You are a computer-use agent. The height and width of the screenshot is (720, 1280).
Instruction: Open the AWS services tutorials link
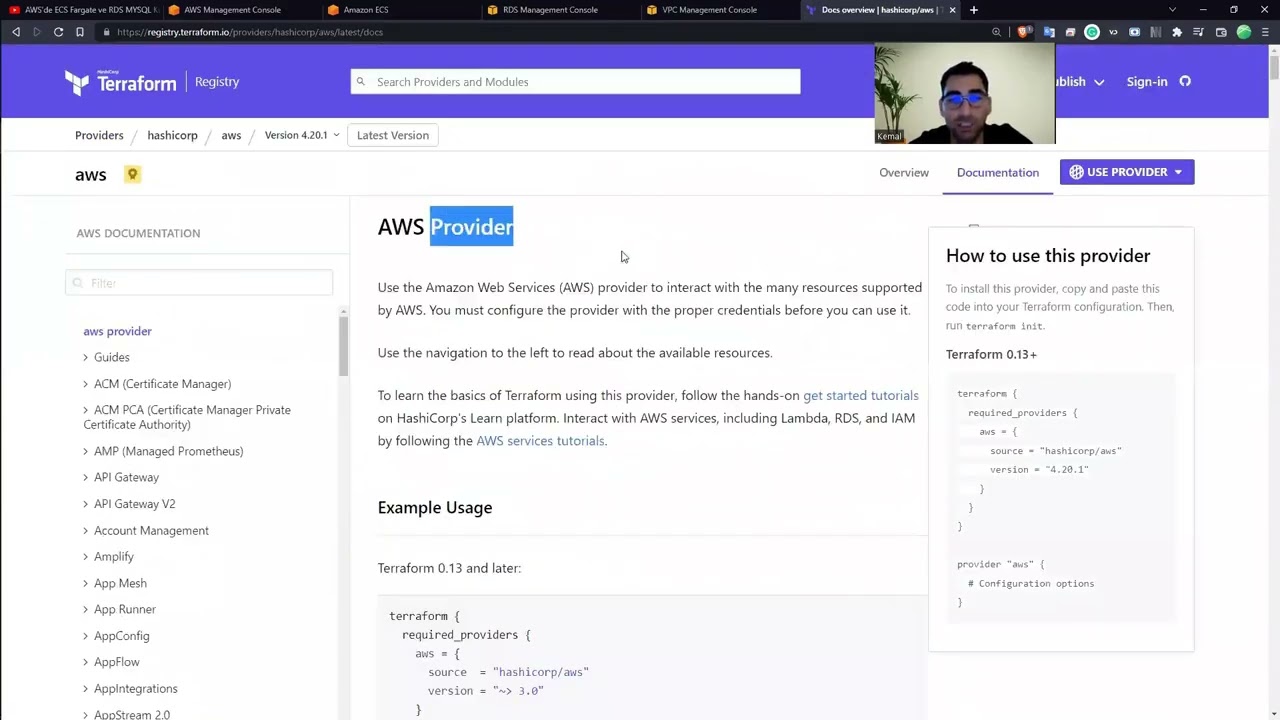tap(540, 441)
